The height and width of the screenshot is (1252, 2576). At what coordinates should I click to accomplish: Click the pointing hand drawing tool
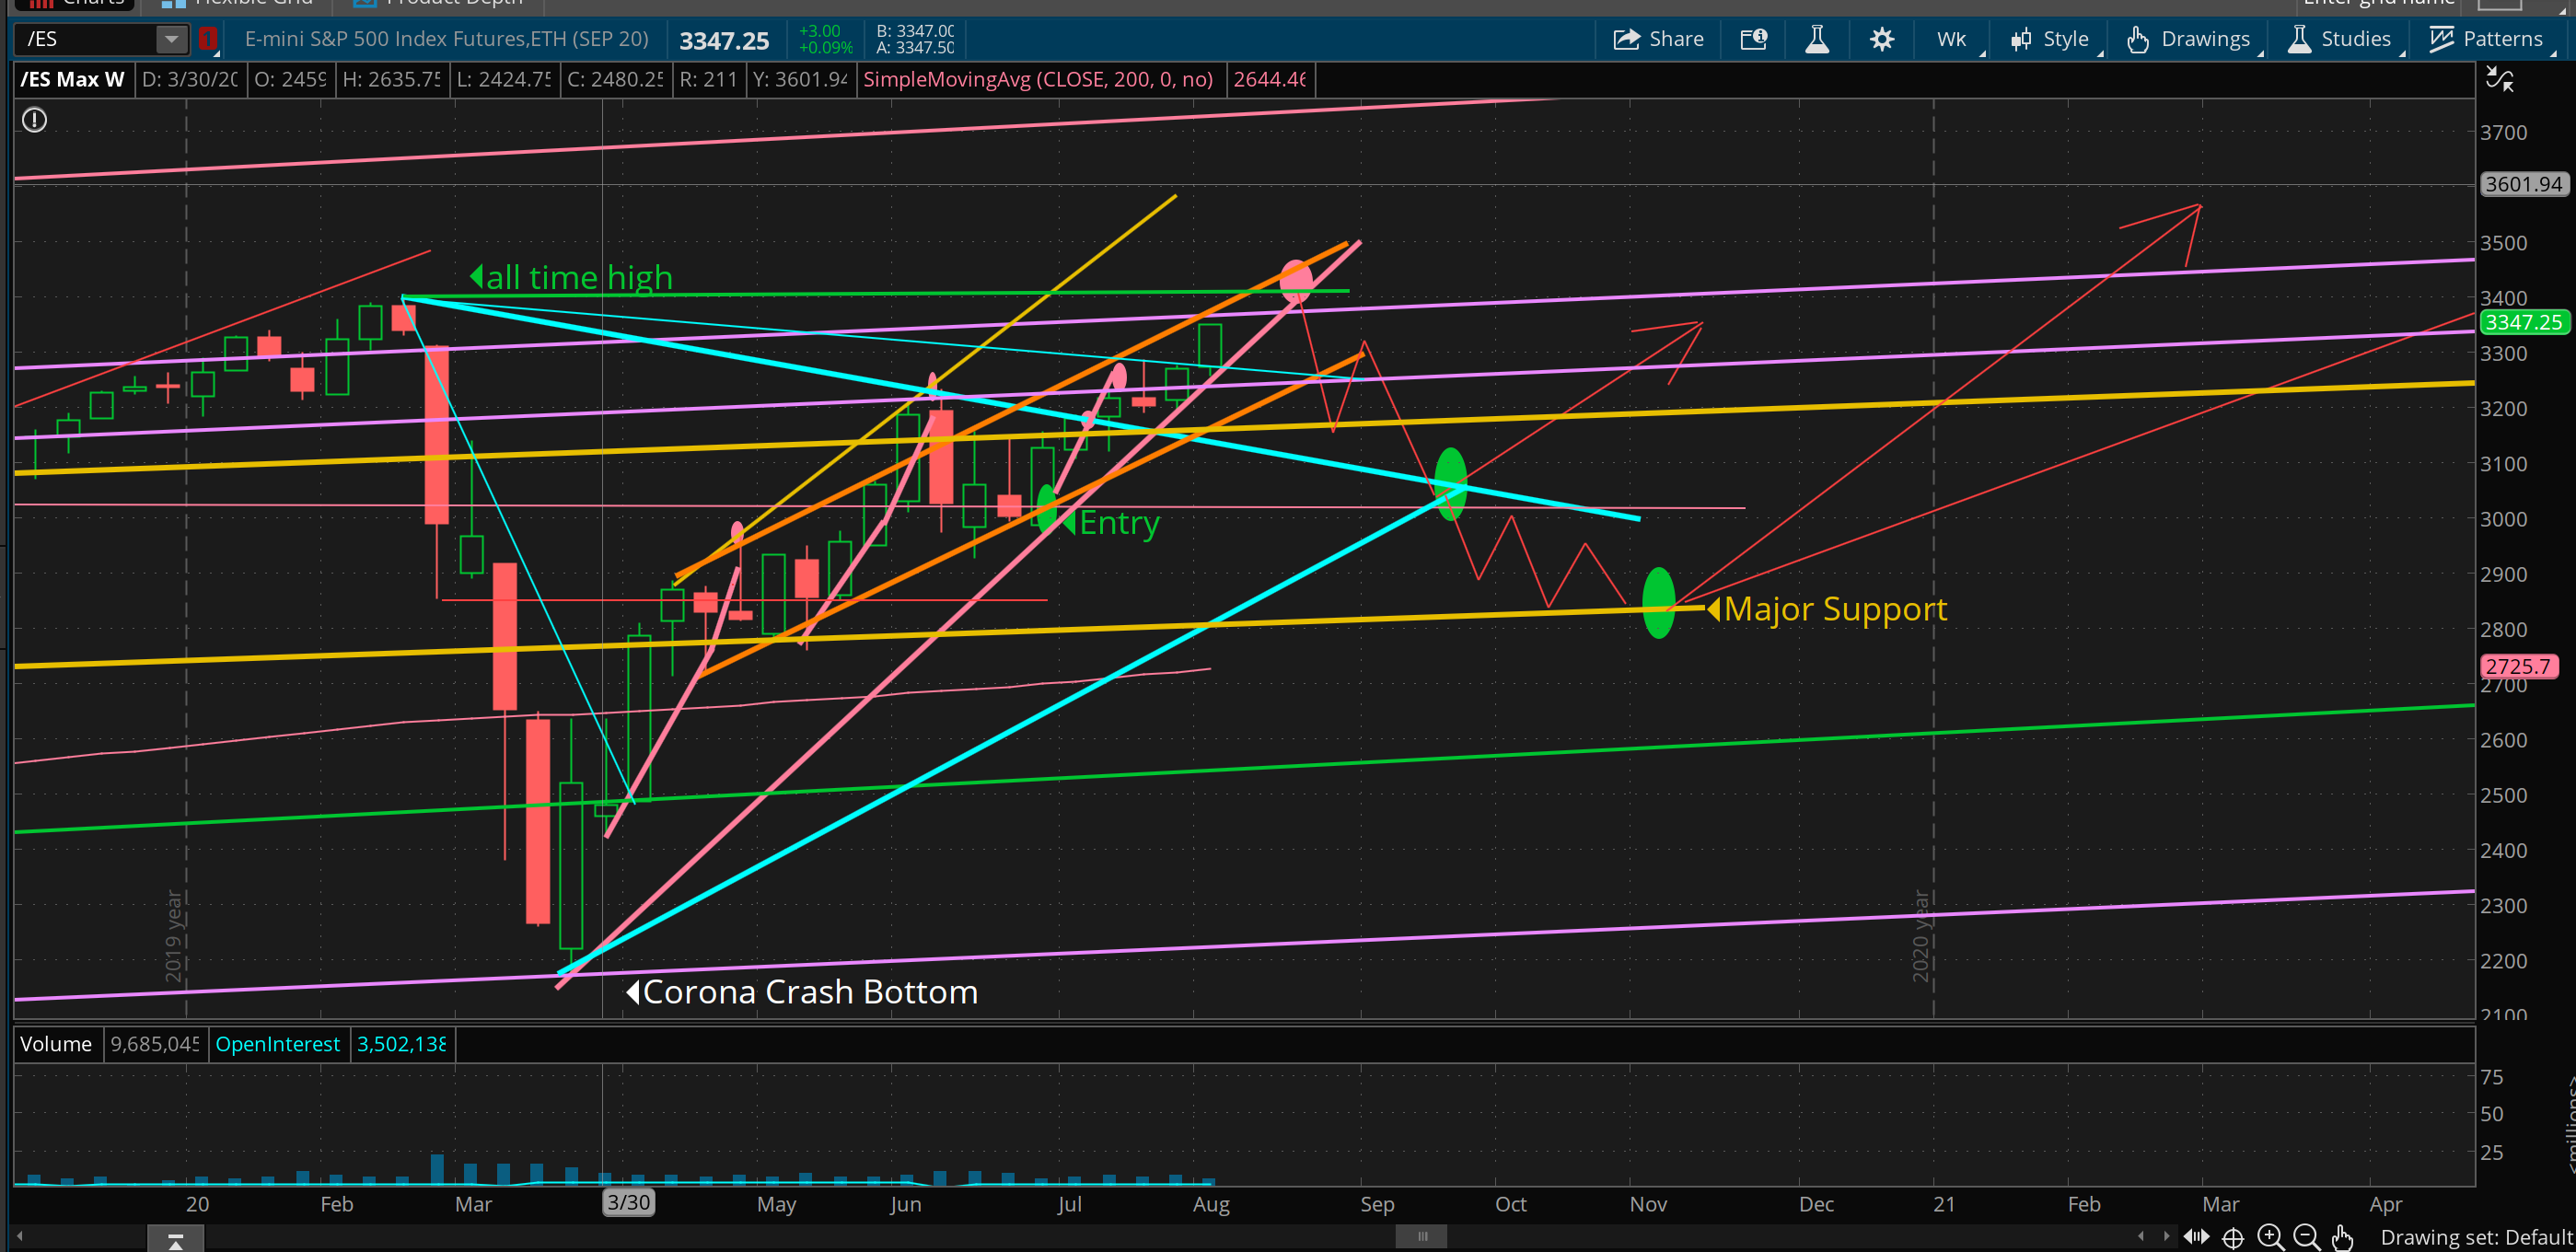click(x=2342, y=1237)
